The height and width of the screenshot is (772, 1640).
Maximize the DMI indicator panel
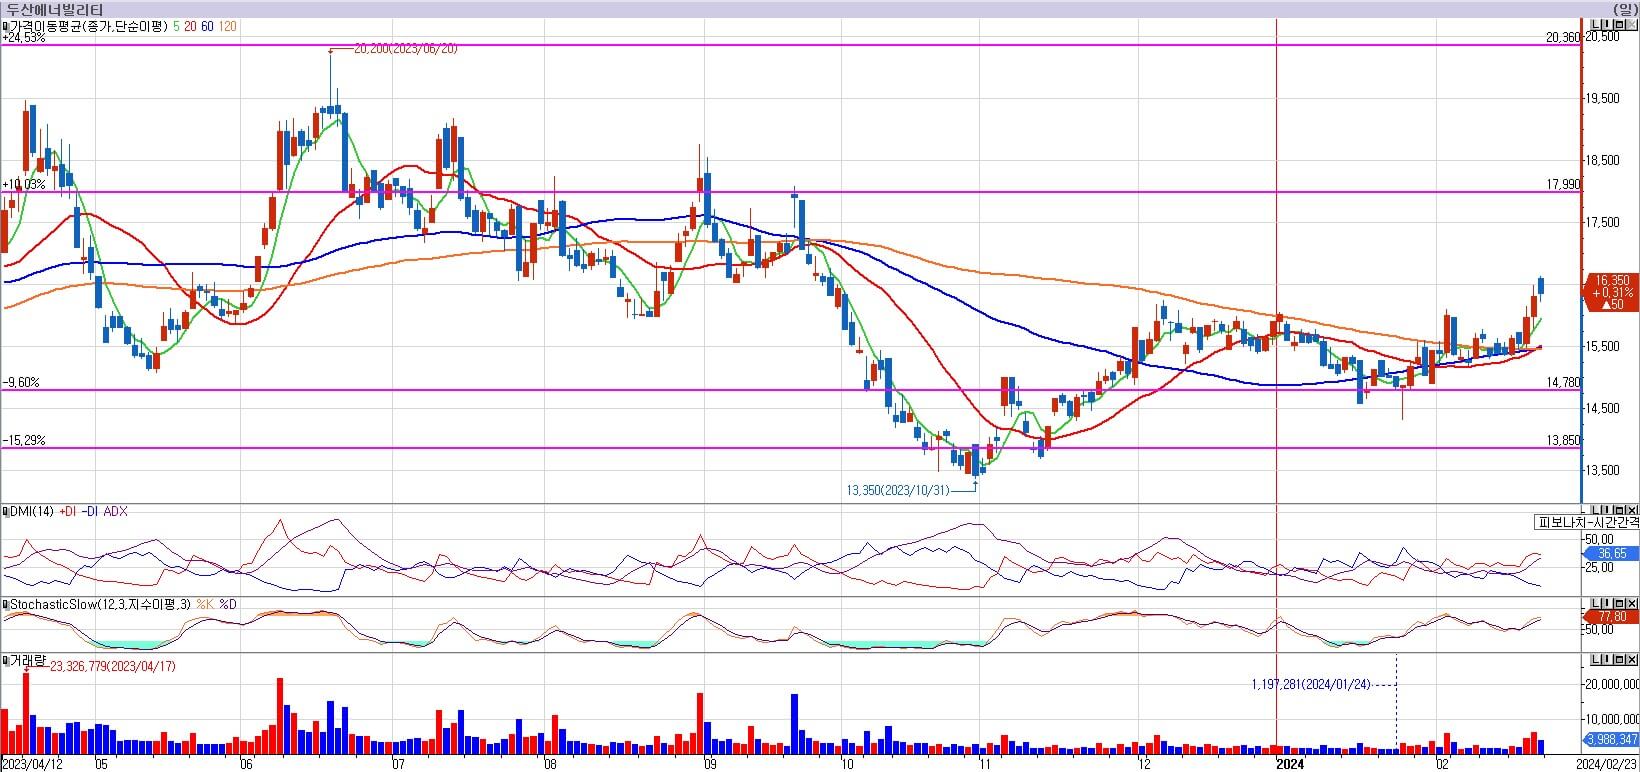click(1619, 510)
